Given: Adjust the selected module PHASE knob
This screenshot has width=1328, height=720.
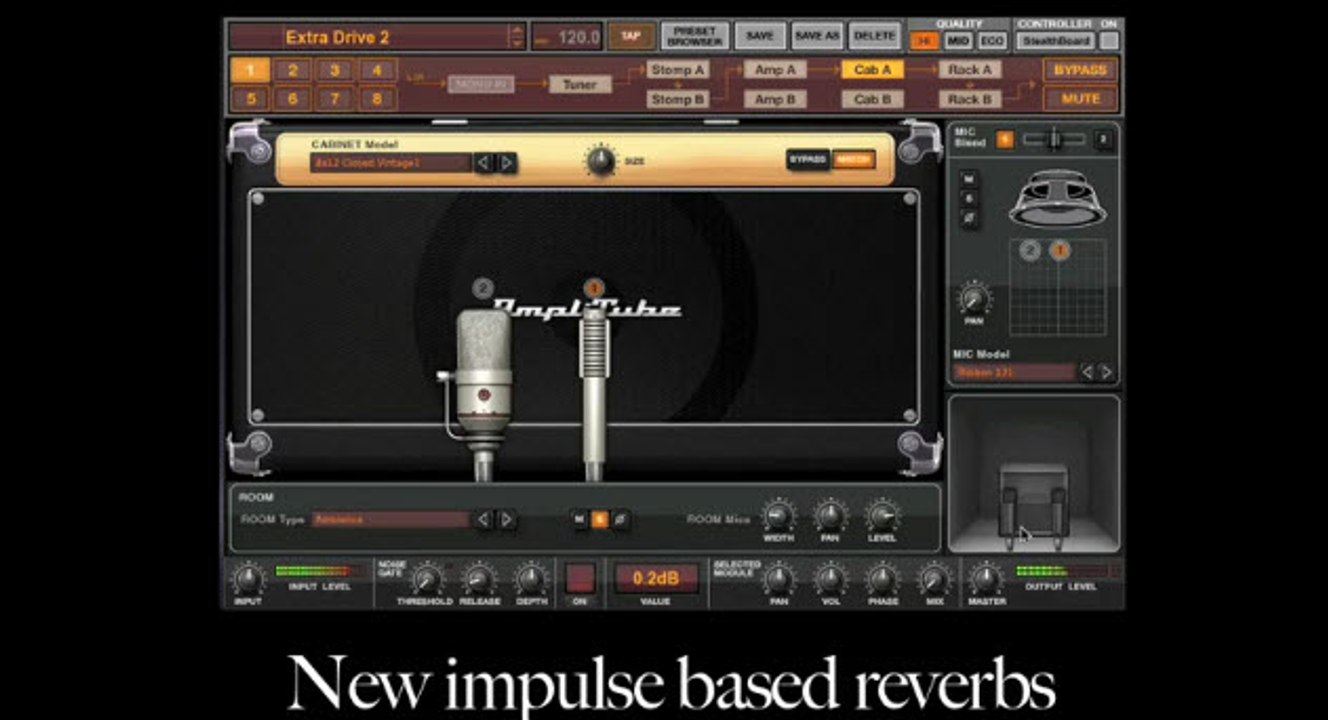Looking at the screenshot, I should (x=882, y=579).
